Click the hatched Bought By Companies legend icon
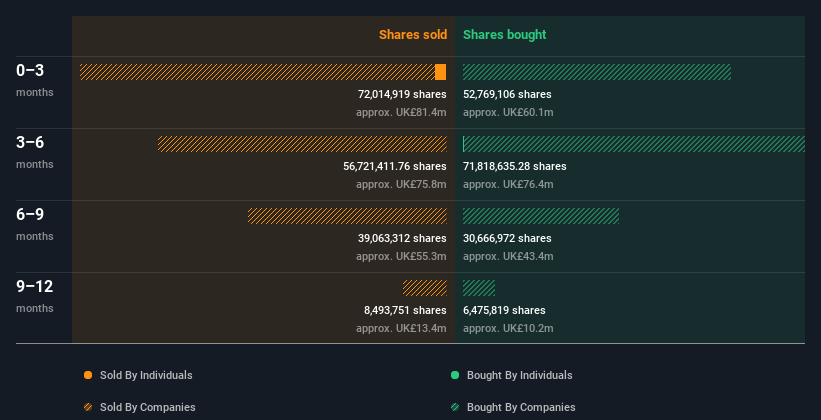821x420 pixels. [455, 407]
